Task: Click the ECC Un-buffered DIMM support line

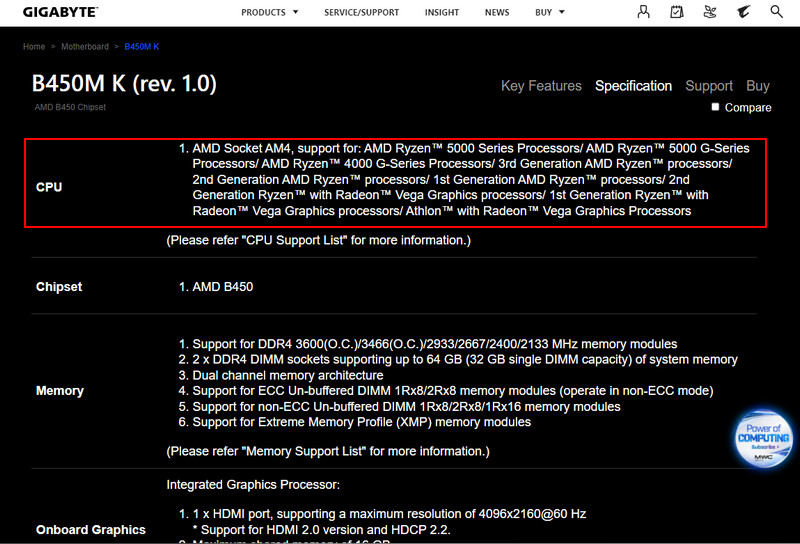Action: point(446,391)
